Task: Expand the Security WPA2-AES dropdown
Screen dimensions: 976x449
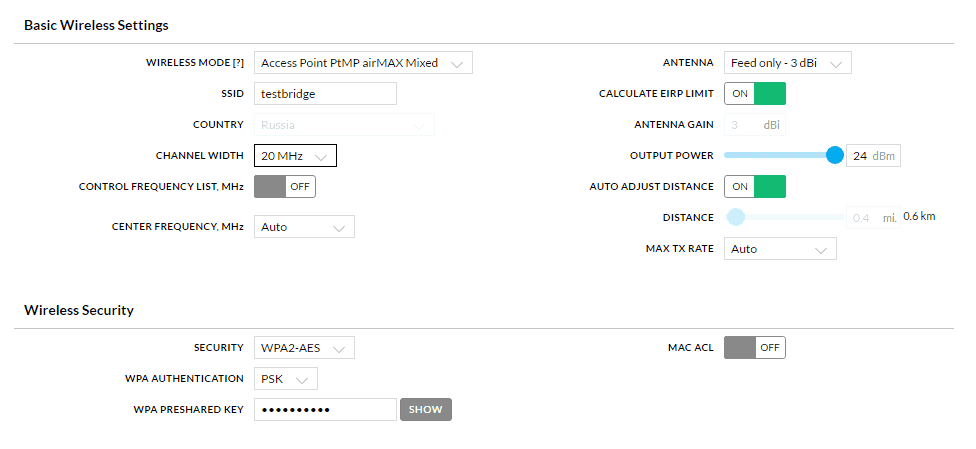Action: (x=304, y=347)
